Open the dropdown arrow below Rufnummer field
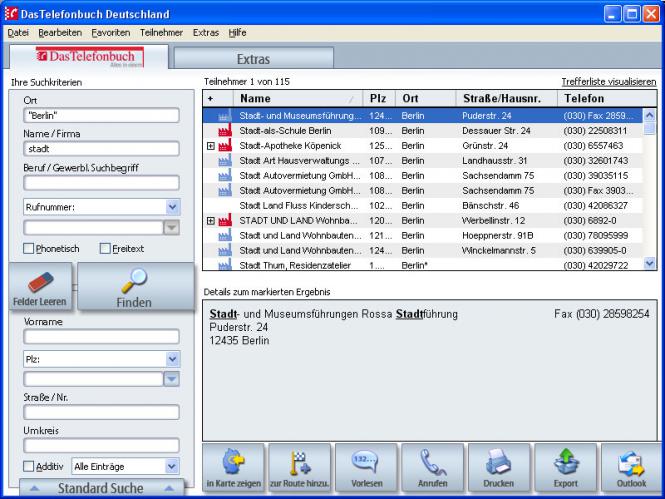The width and height of the screenshot is (665, 499). [x=171, y=227]
